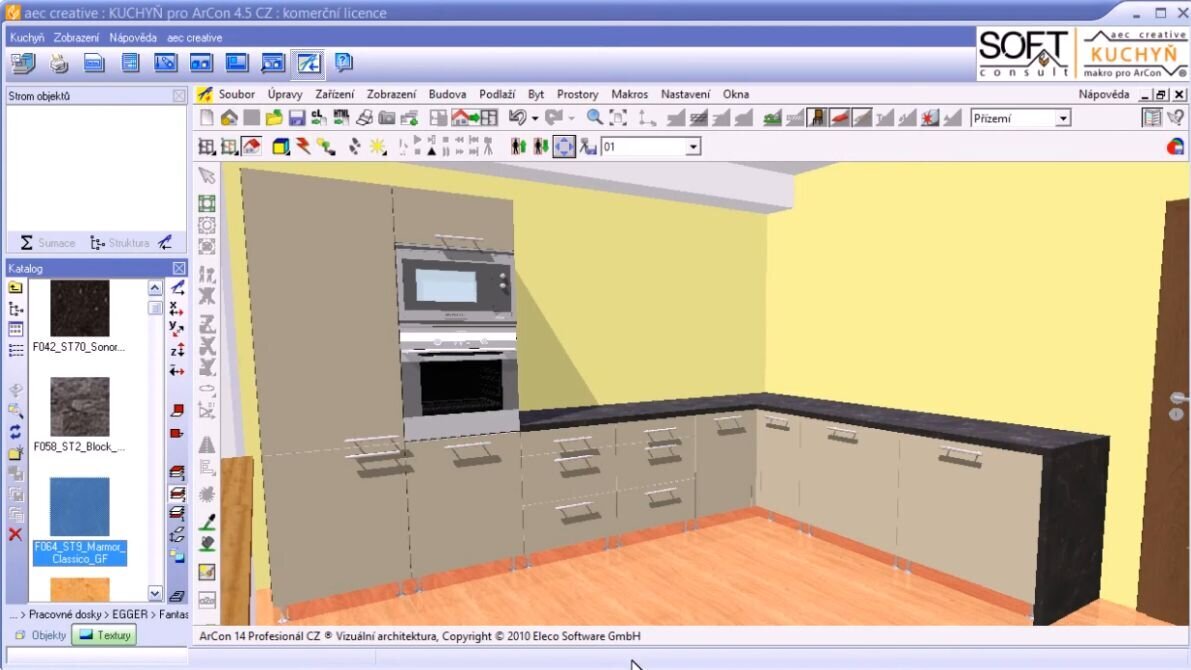Click the undo arrow icon
Viewport: 1191px width, 670px height.
(x=517, y=118)
